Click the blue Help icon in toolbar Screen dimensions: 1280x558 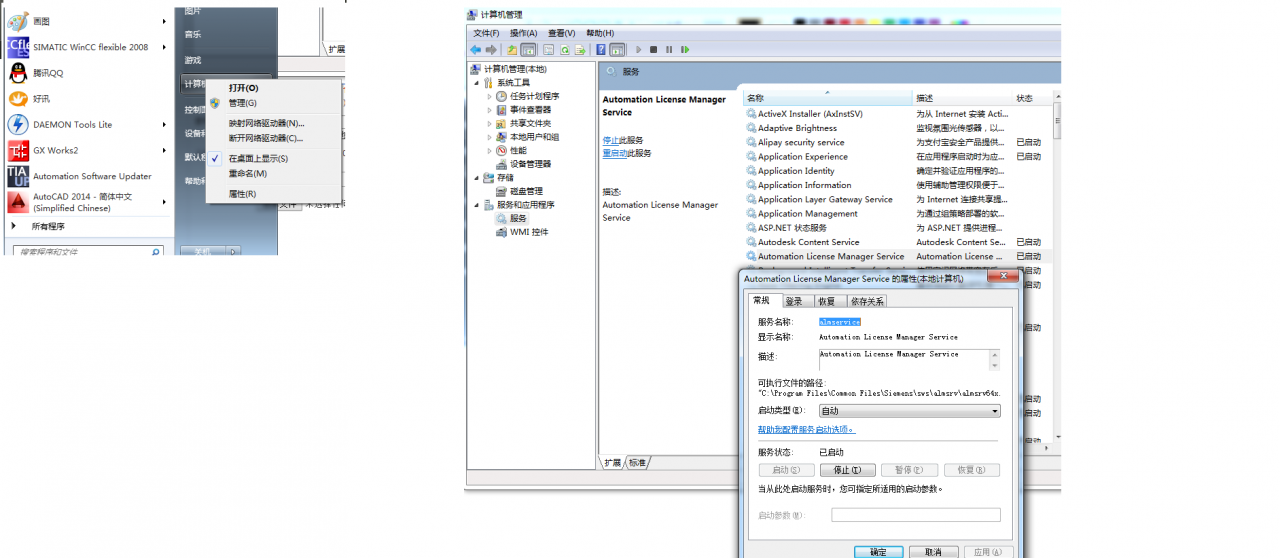tap(601, 49)
